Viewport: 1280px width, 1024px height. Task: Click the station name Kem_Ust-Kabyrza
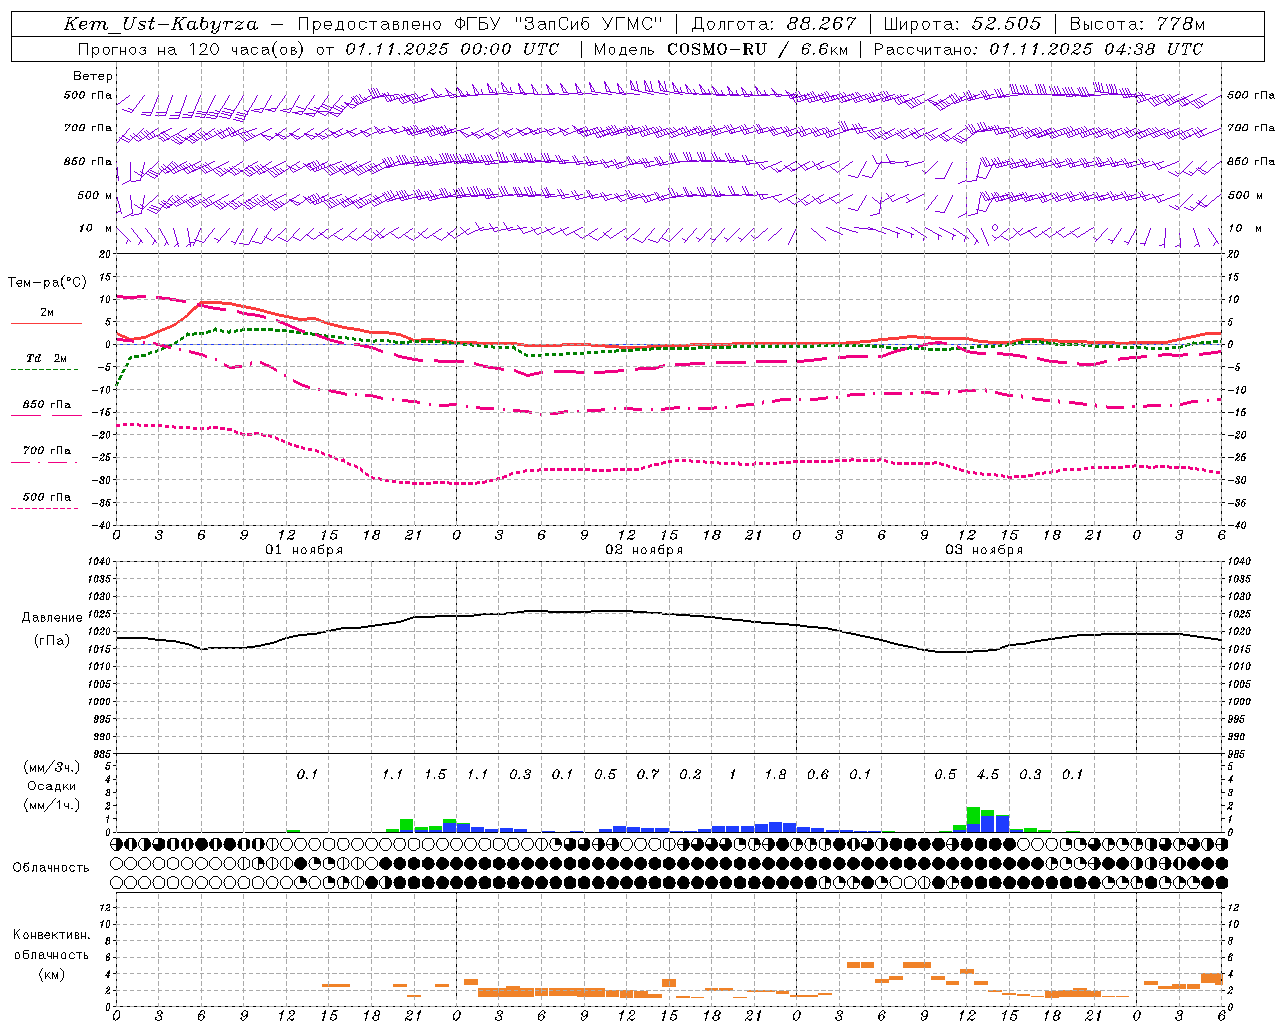coord(161,24)
